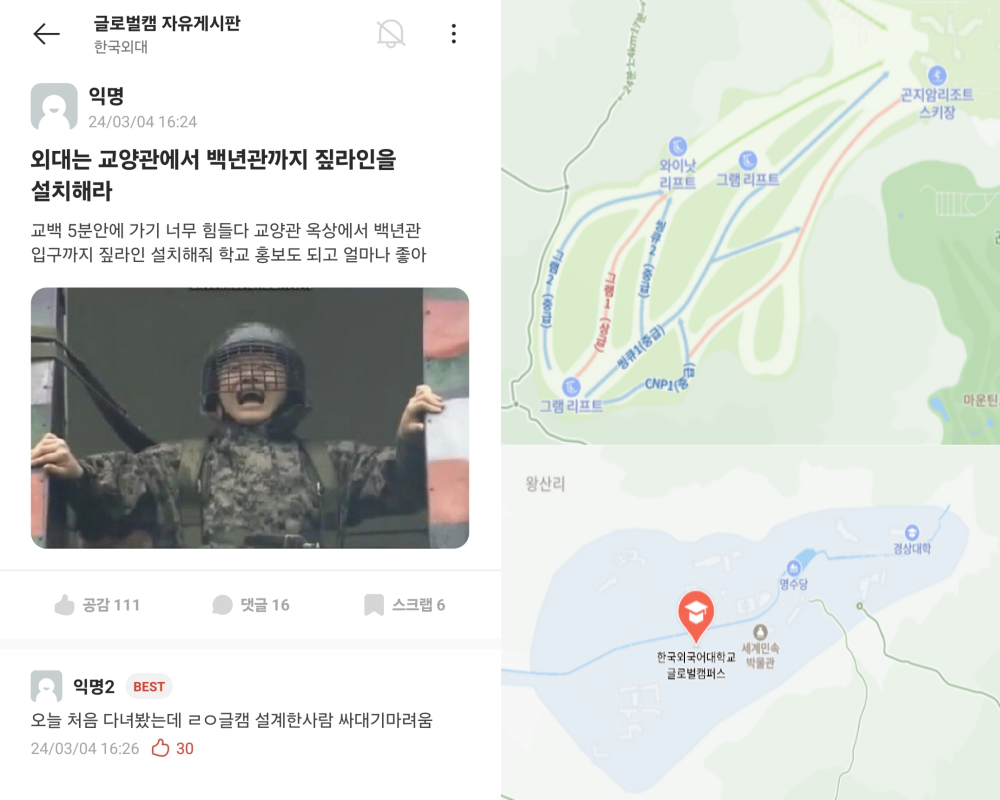The width and height of the screenshot is (1000, 800).
Task: Open 글로벌캠 자유게시판 board title
Action: (167, 23)
